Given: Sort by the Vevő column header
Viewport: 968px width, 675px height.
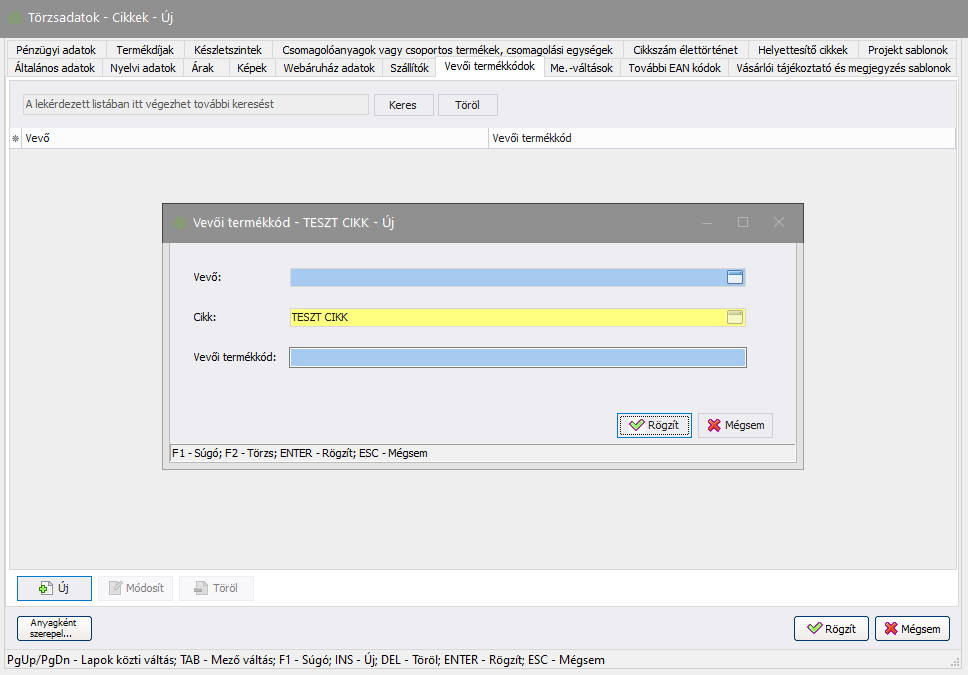Looking at the screenshot, I should tap(254, 139).
